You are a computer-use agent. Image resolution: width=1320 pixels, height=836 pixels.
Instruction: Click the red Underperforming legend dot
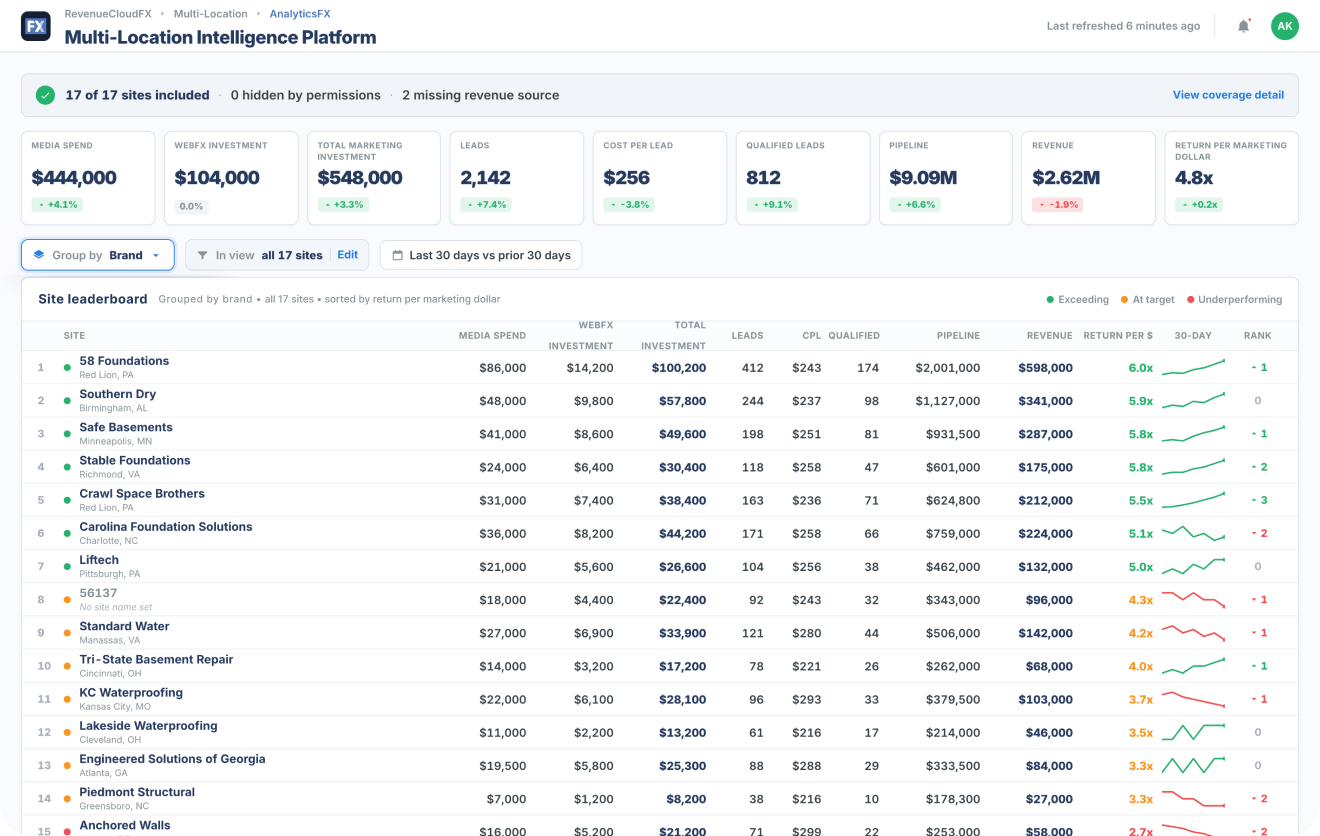pos(1190,299)
